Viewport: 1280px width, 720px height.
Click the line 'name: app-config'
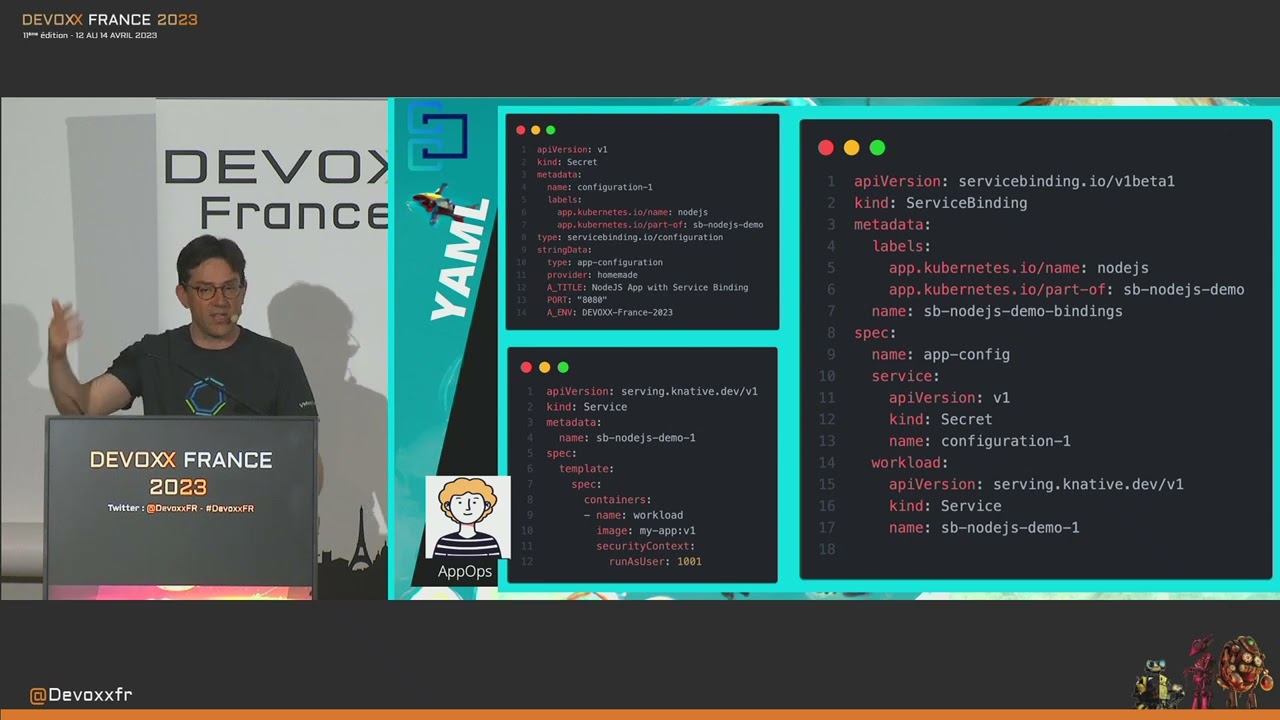(940, 354)
